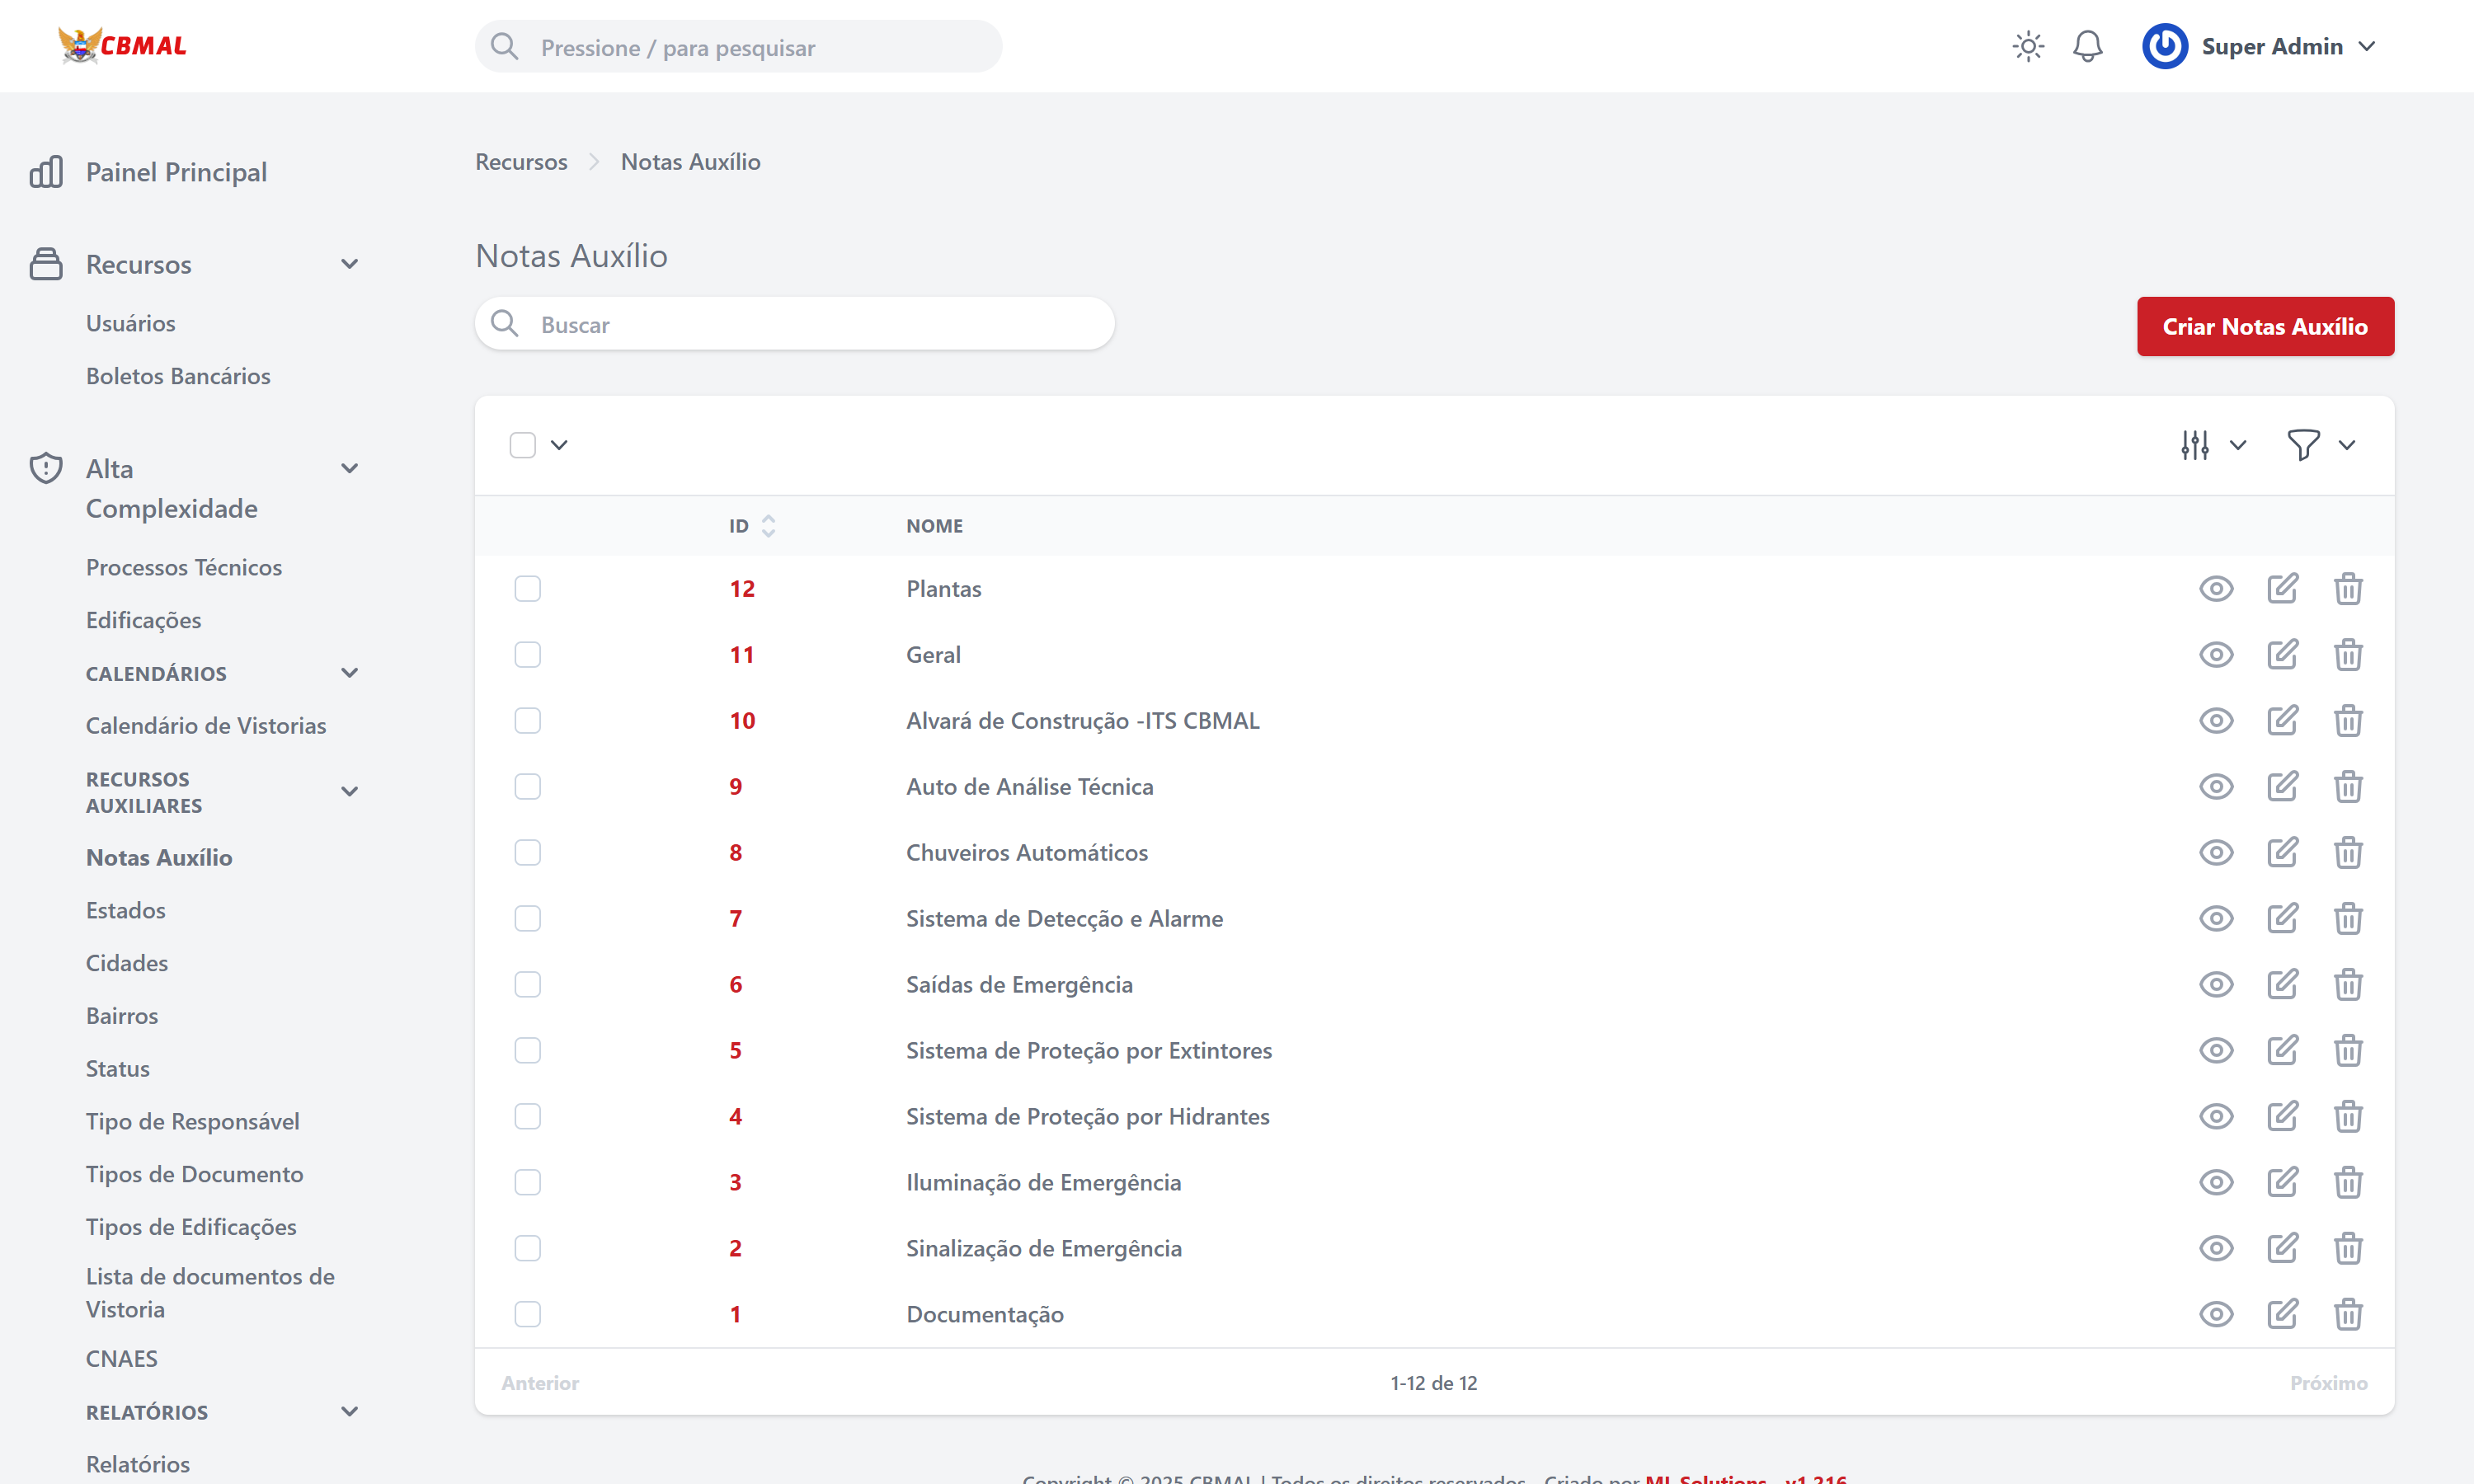This screenshot has width=2474, height=1484.
Task: Edit the Saídas de Emergência entry
Action: (x=2281, y=985)
